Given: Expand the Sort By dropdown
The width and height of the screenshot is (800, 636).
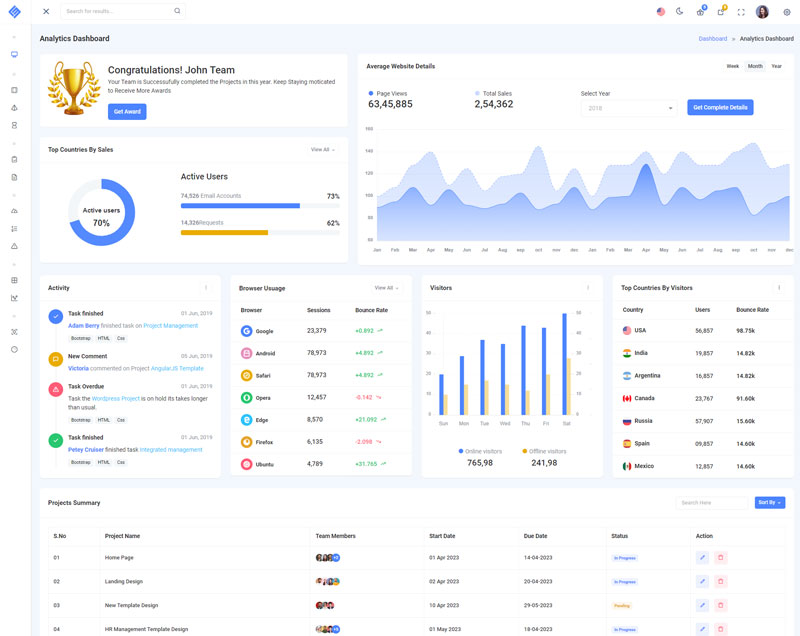Looking at the screenshot, I should tap(769, 502).
